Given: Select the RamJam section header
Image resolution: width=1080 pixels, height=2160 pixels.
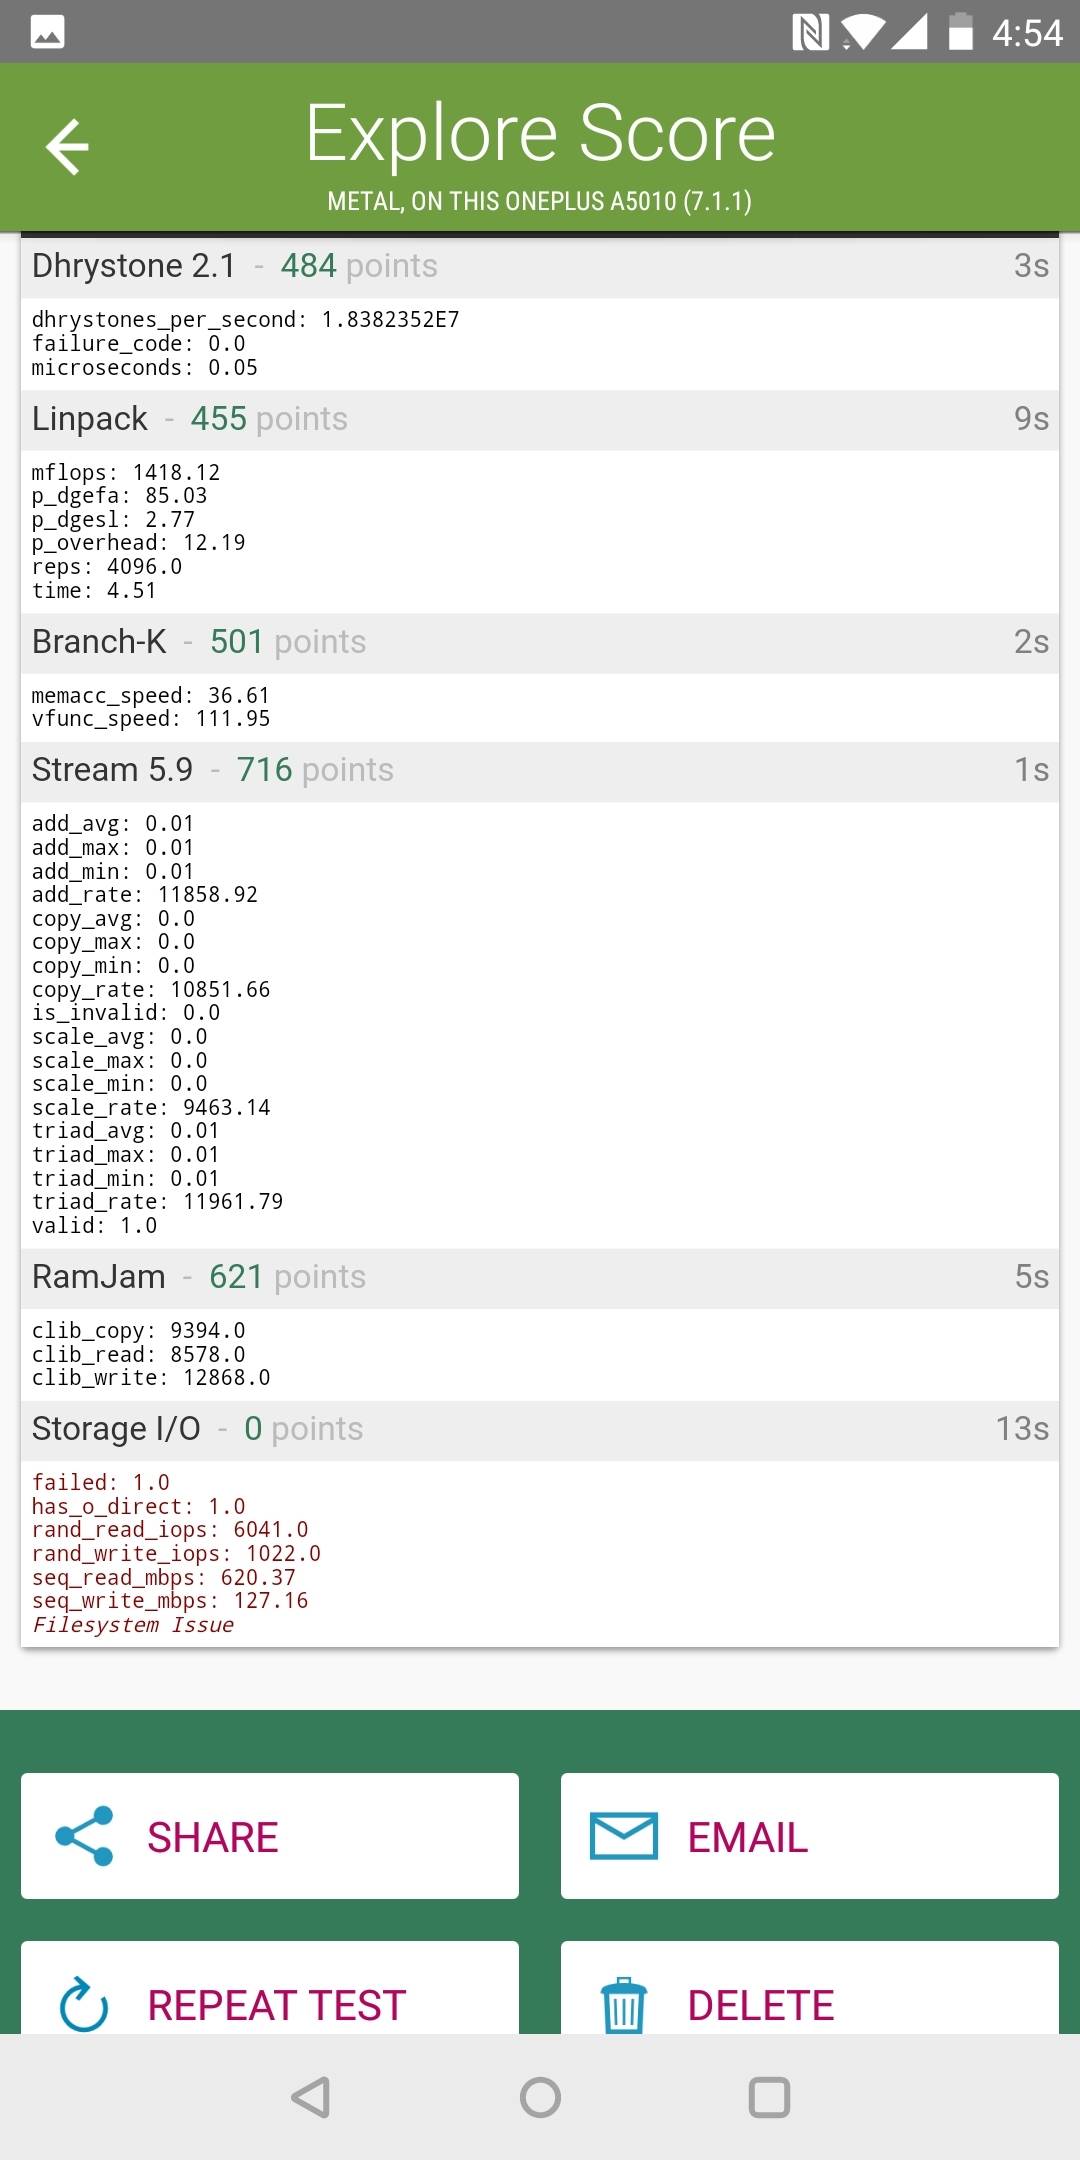Looking at the screenshot, I should [540, 1277].
